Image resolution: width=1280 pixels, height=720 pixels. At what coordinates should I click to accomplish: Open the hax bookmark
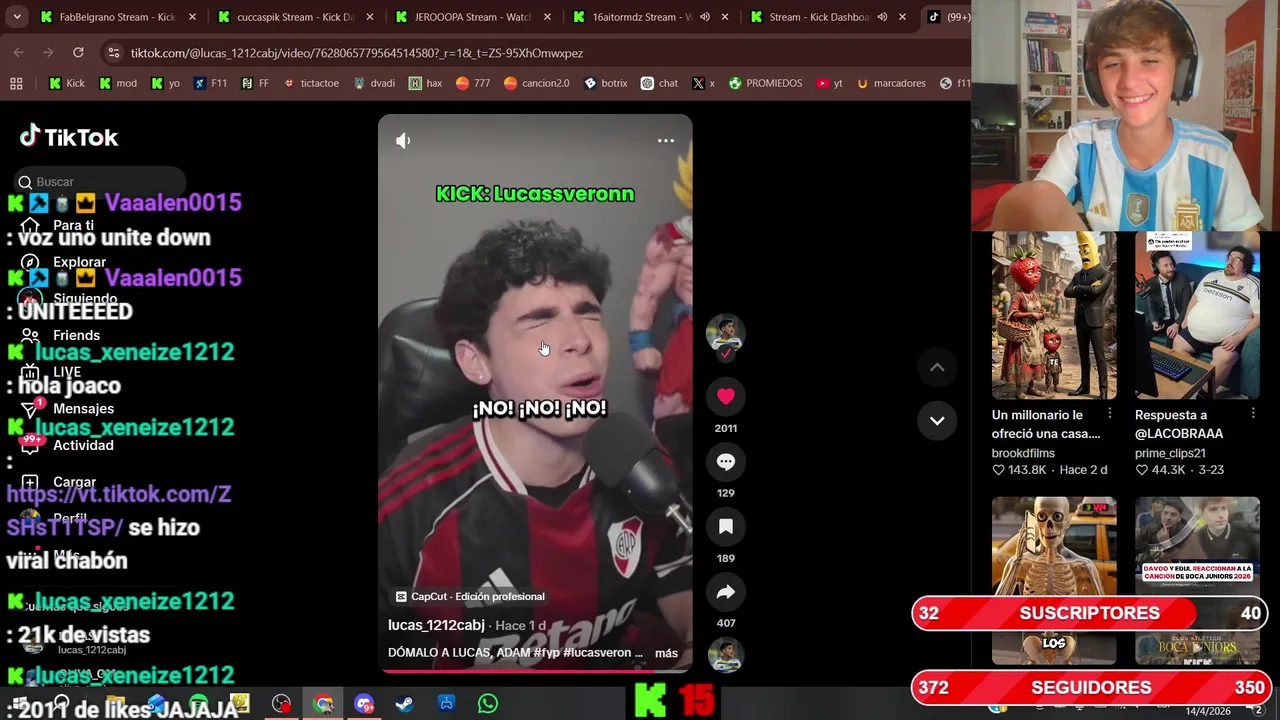coord(425,83)
